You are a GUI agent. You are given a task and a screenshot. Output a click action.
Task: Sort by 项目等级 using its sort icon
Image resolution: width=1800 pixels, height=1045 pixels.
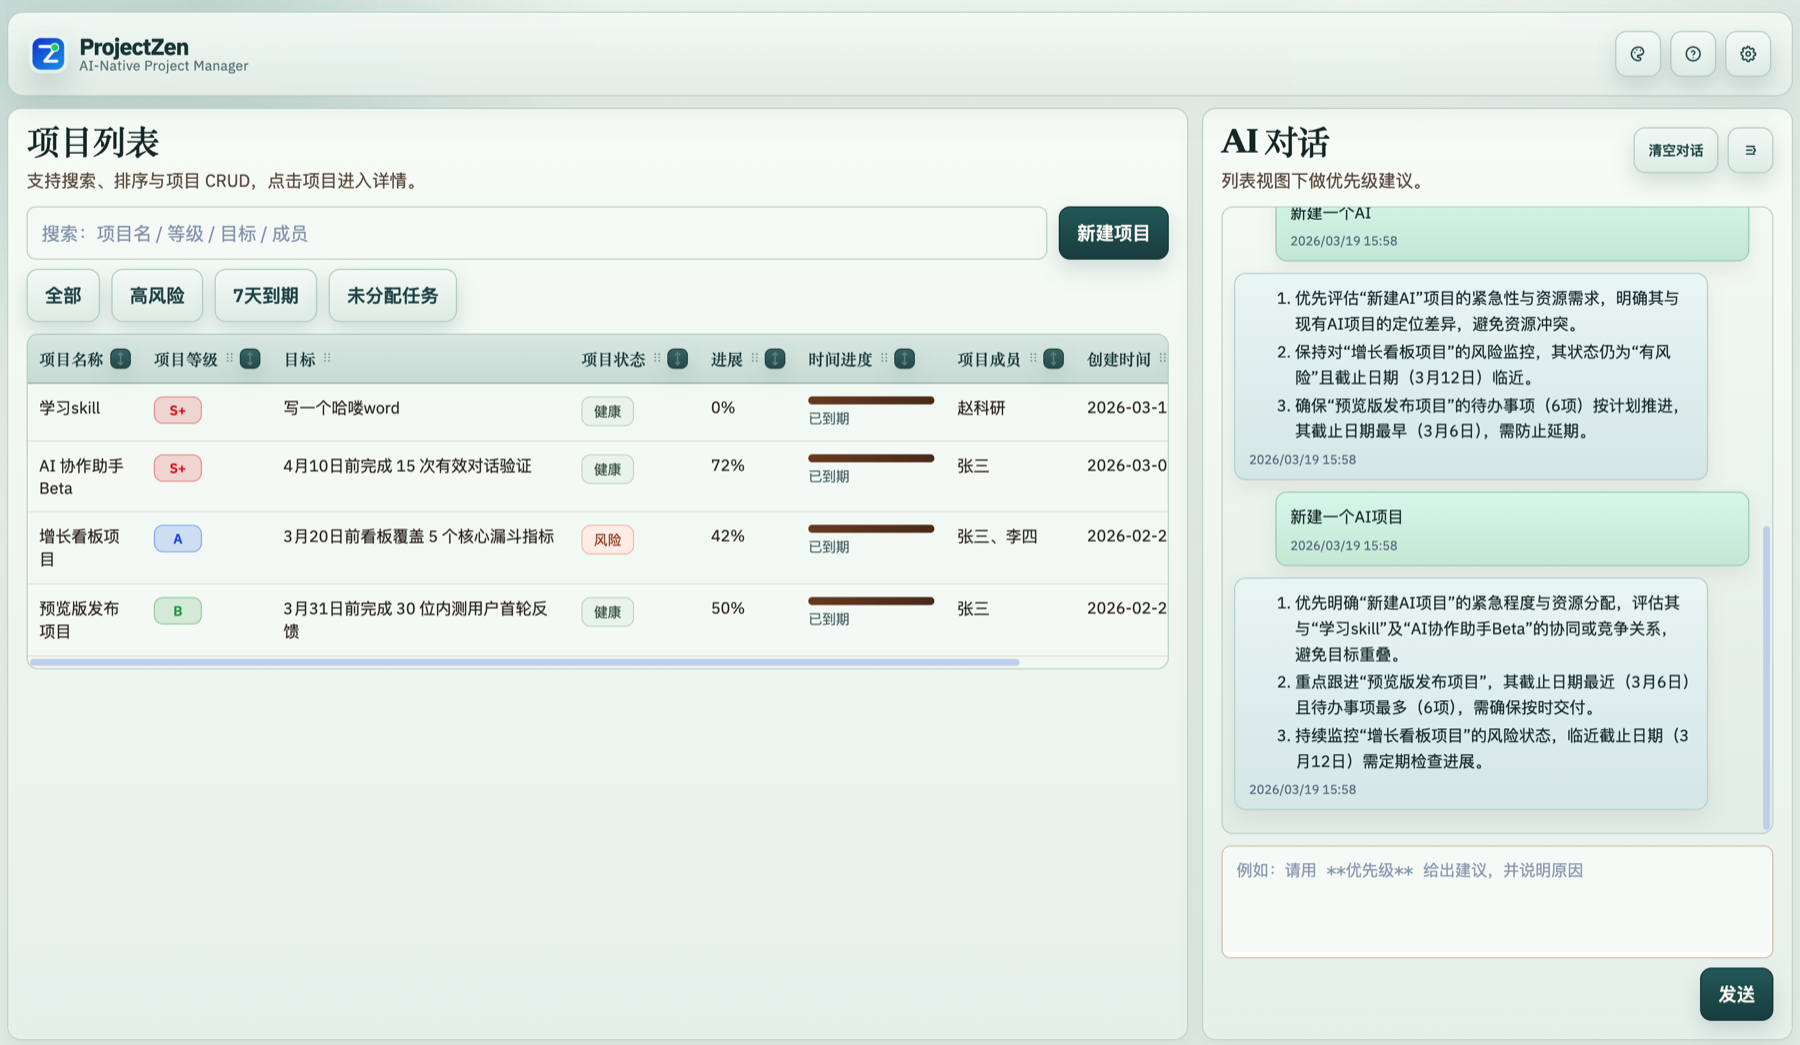point(250,359)
